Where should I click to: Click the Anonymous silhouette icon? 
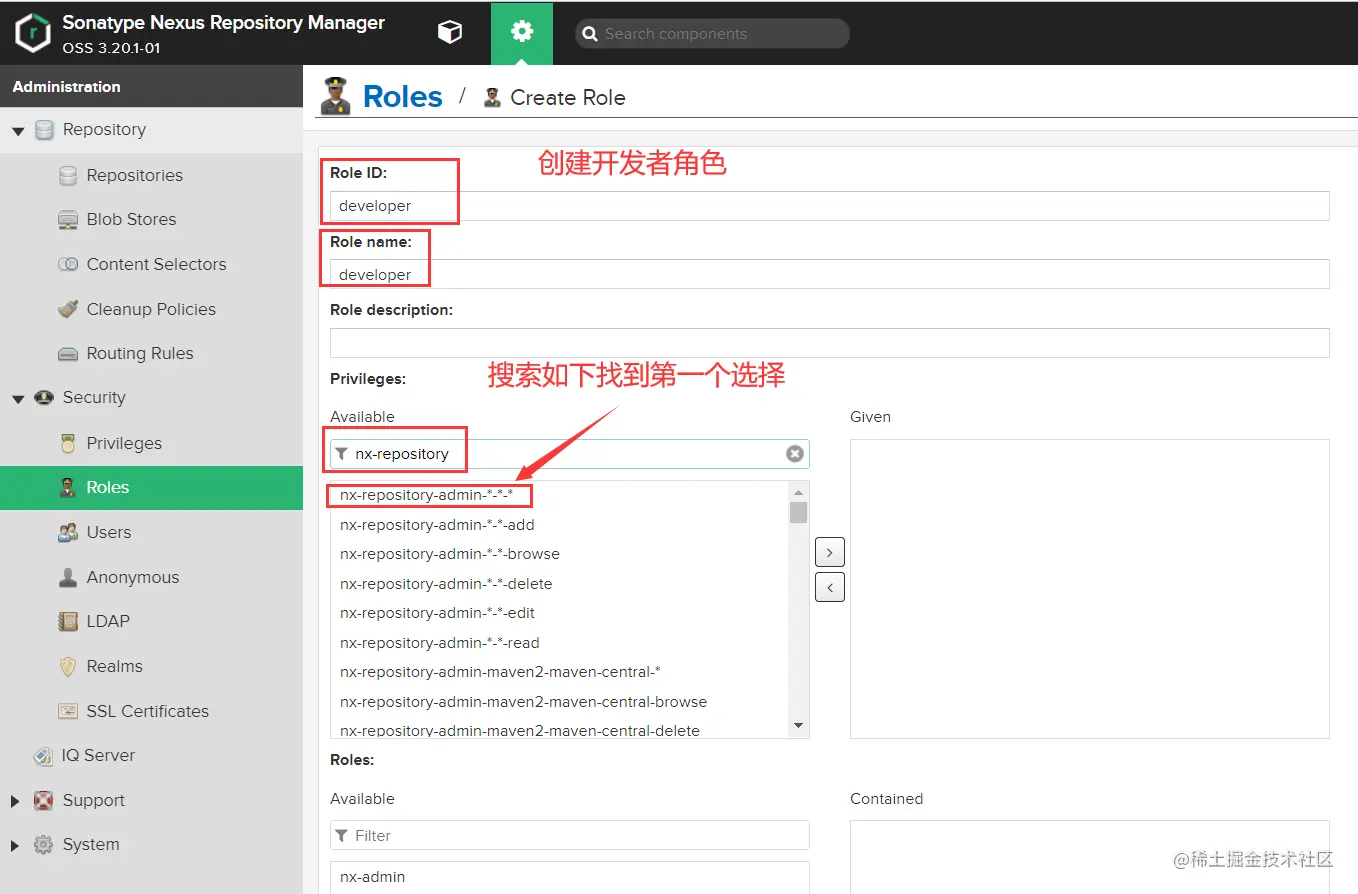coord(68,577)
